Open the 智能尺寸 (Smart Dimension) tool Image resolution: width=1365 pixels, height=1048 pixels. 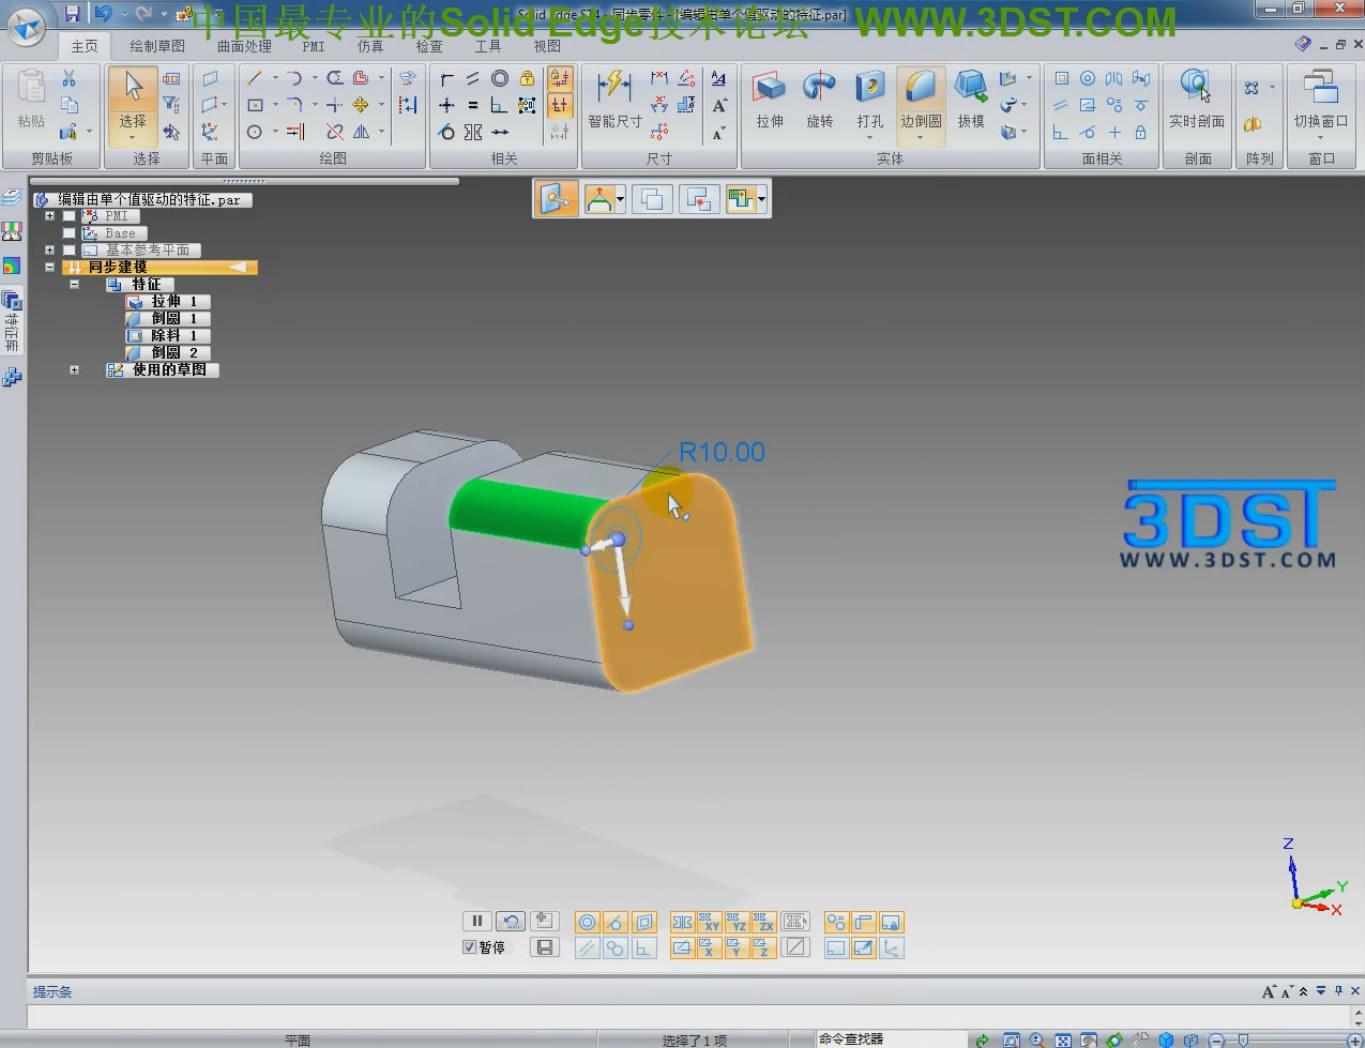tap(614, 101)
